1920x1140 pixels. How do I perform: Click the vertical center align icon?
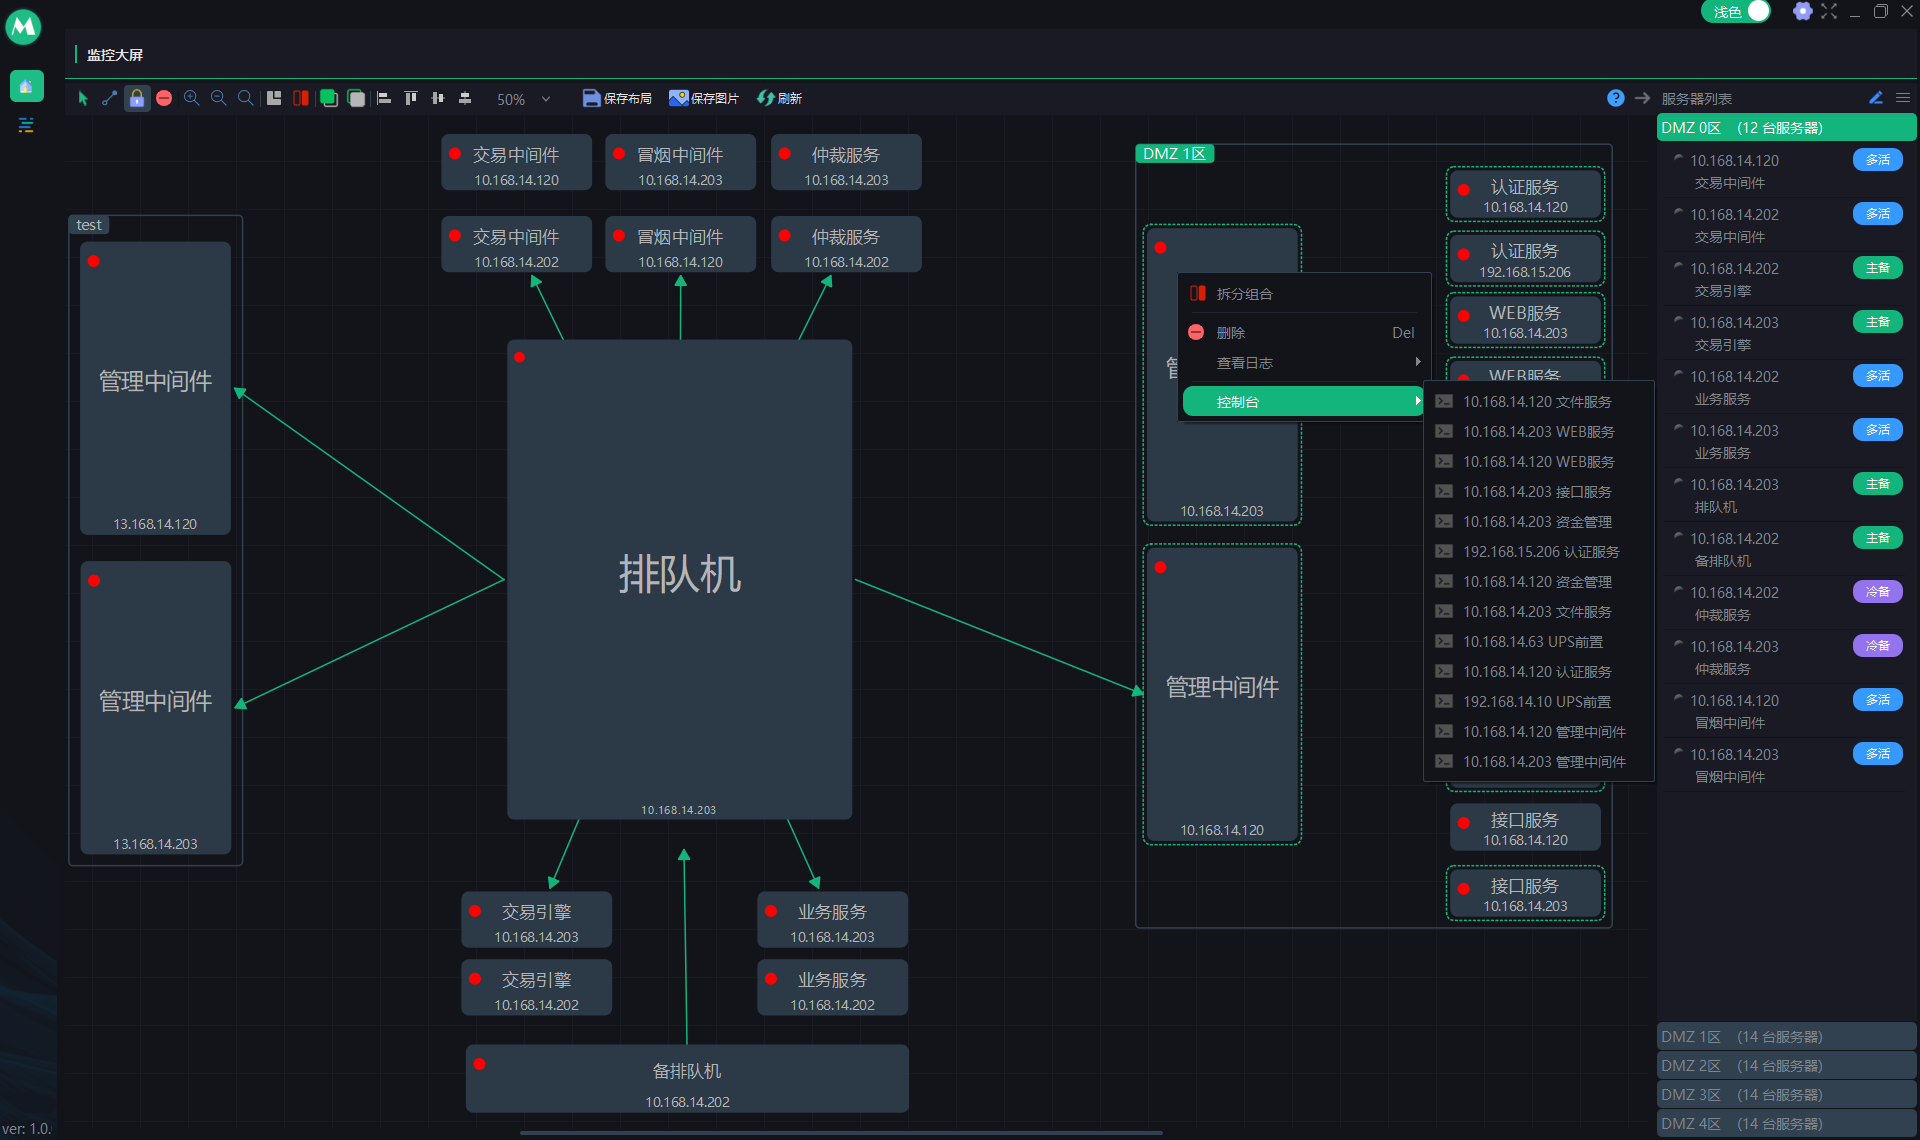click(465, 98)
